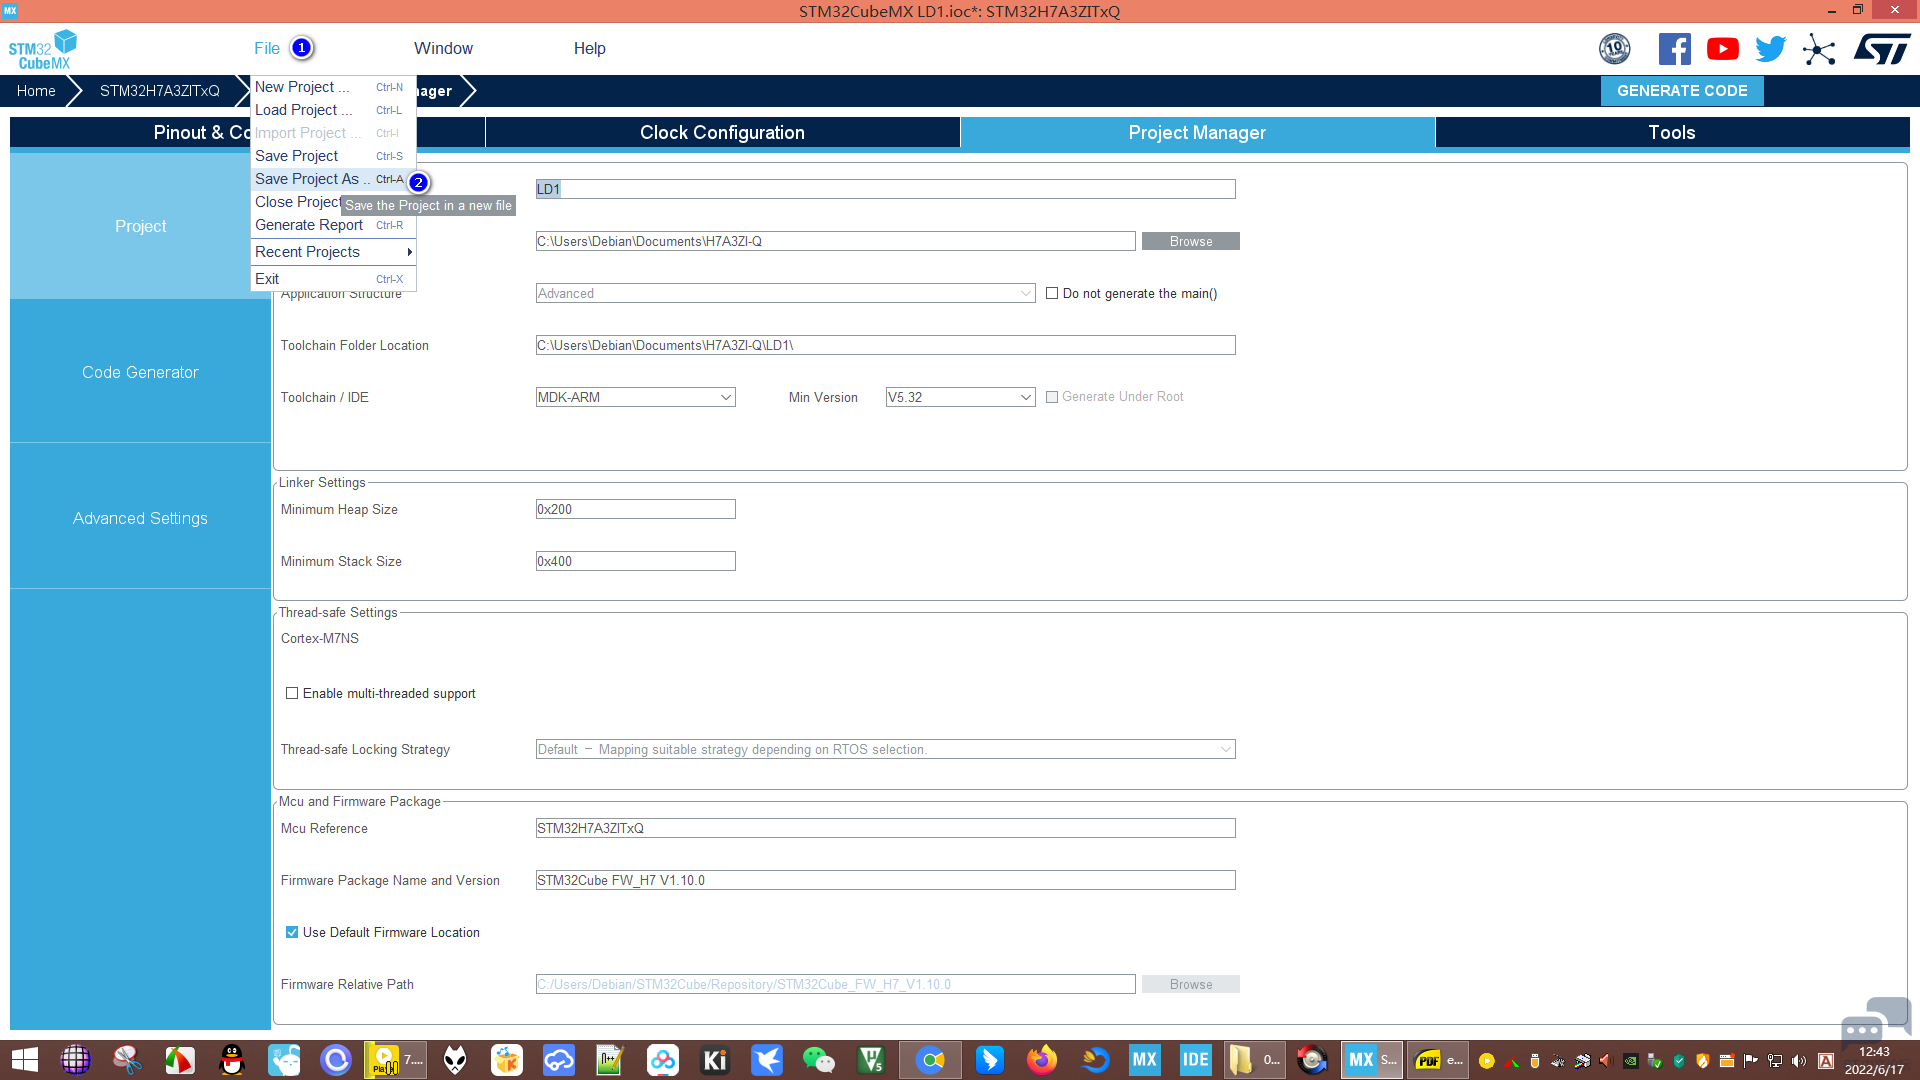This screenshot has height=1080, width=1920.
Task: Toggle 'Do not generate the main()' checkbox
Action: pos(1052,293)
